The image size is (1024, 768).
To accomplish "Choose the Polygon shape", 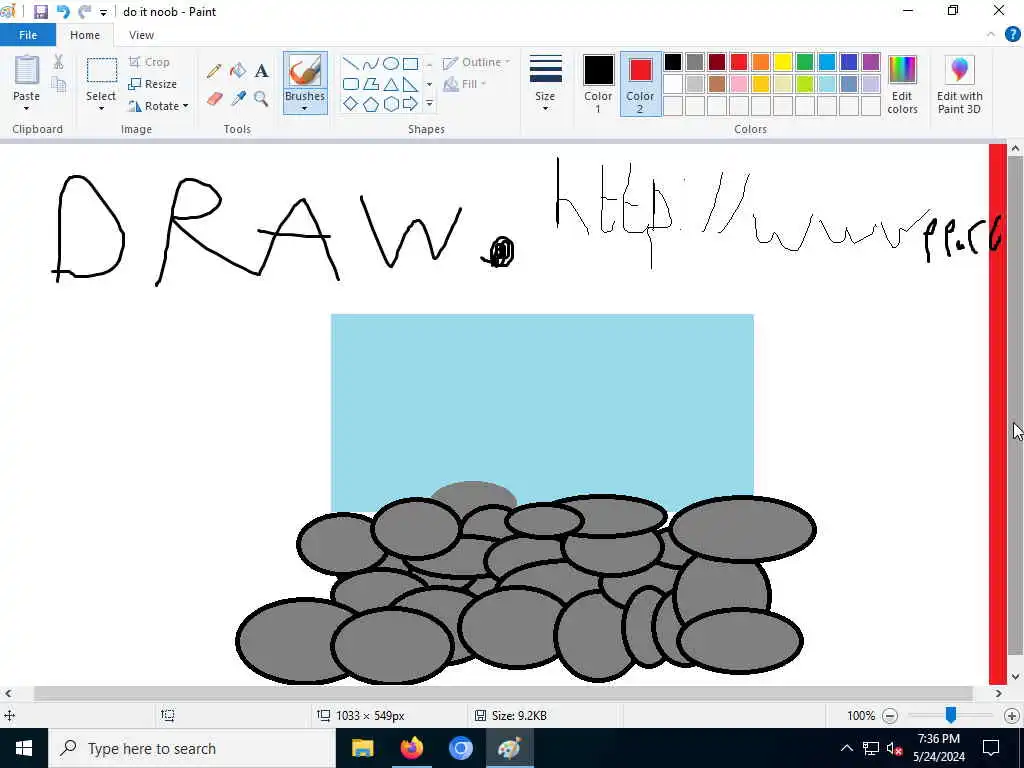I will click(x=371, y=84).
